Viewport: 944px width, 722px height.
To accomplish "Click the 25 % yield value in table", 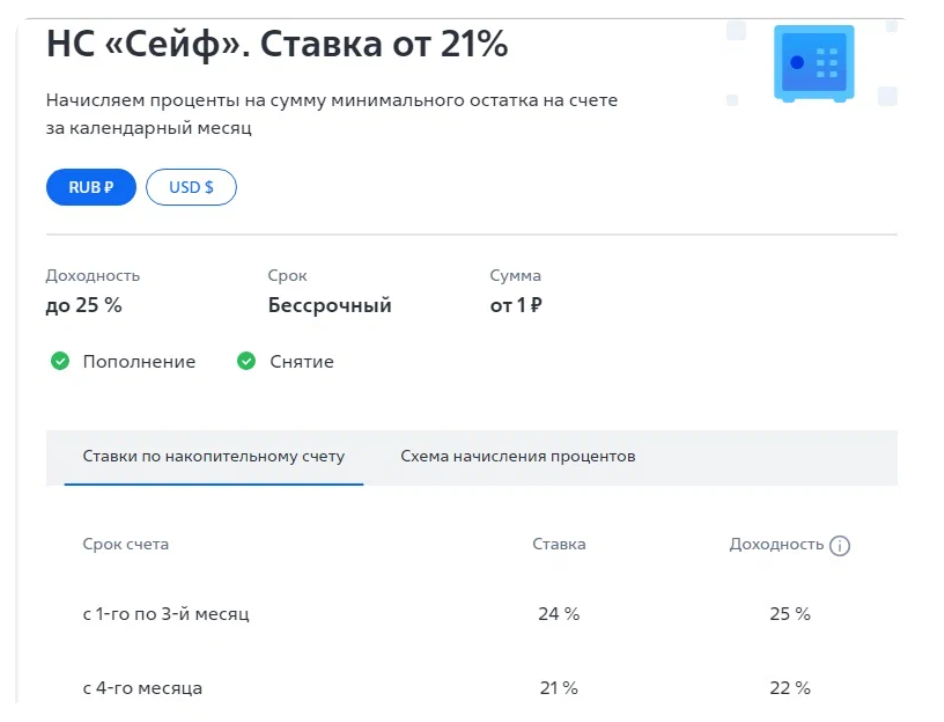I will pos(790,614).
